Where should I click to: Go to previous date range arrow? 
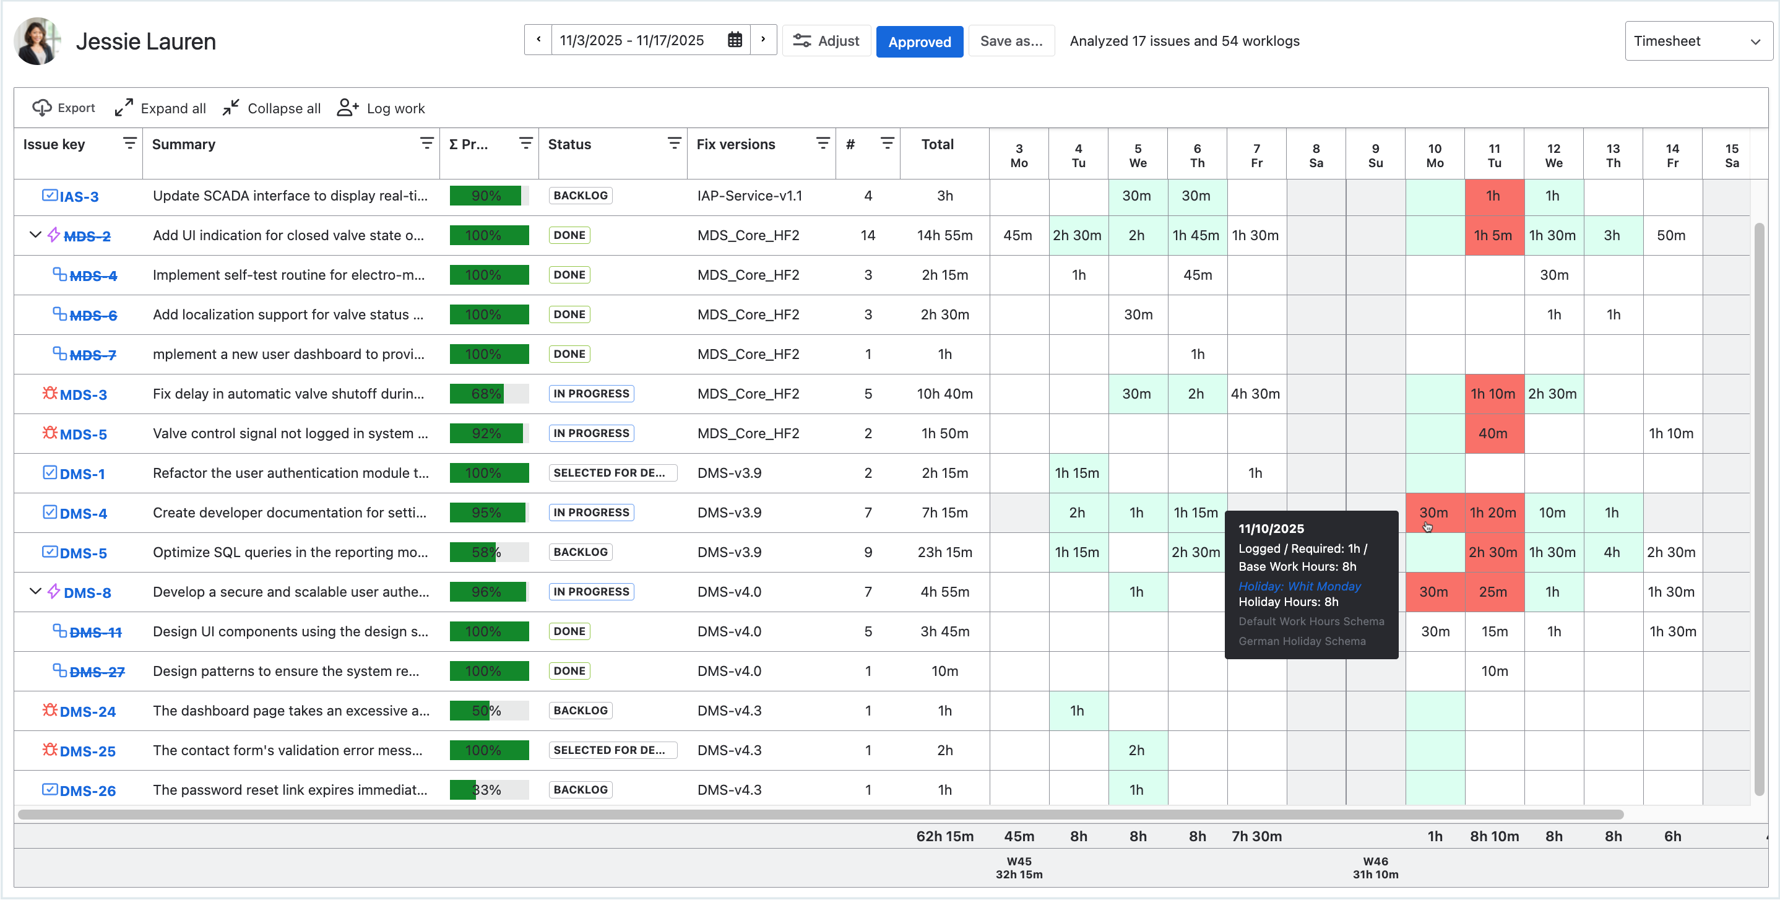(x=538, y=41)
